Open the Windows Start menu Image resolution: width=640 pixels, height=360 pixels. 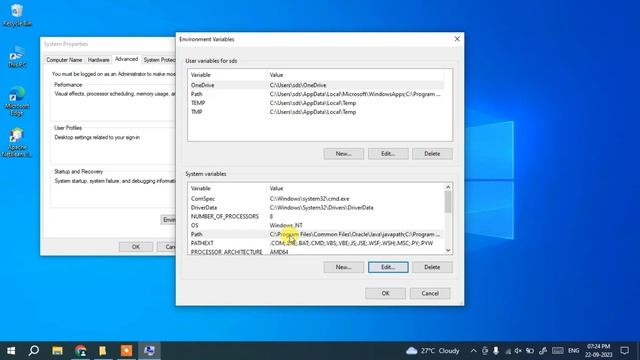tap(11, 351)
